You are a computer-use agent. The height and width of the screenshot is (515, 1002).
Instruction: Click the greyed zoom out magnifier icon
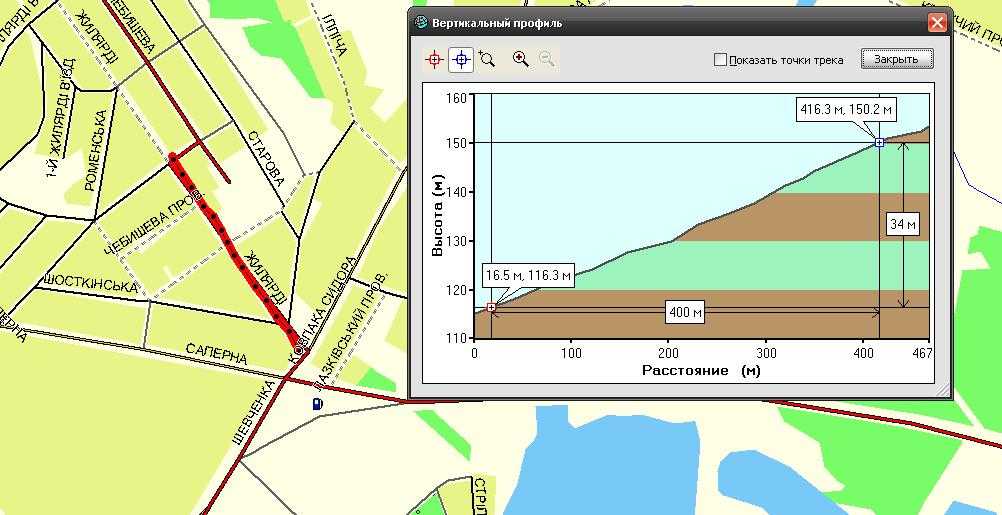[546, 59]
